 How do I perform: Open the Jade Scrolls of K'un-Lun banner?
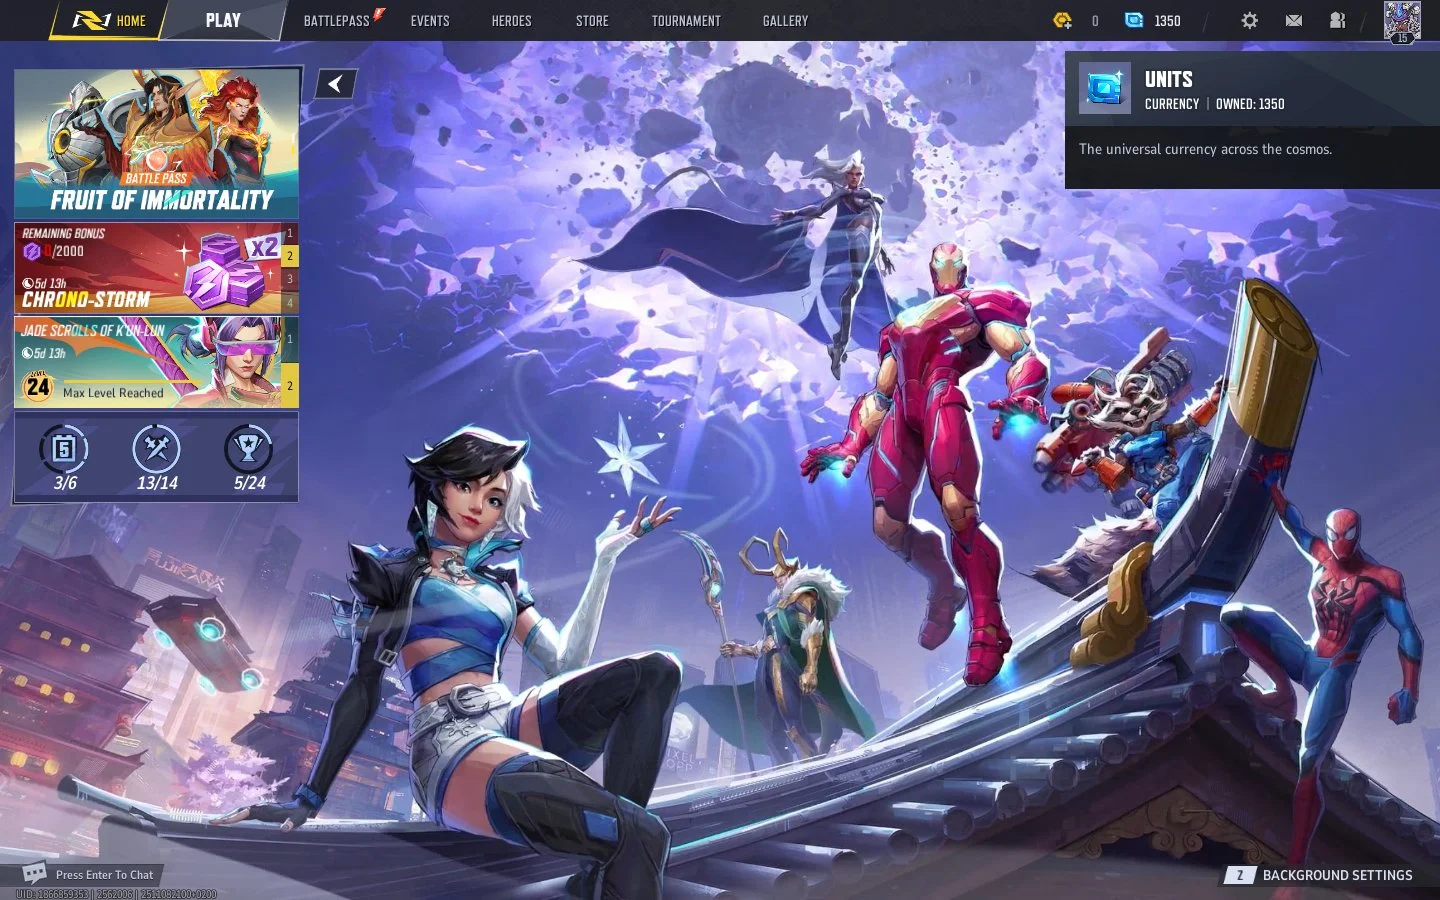tap(148, 362)
